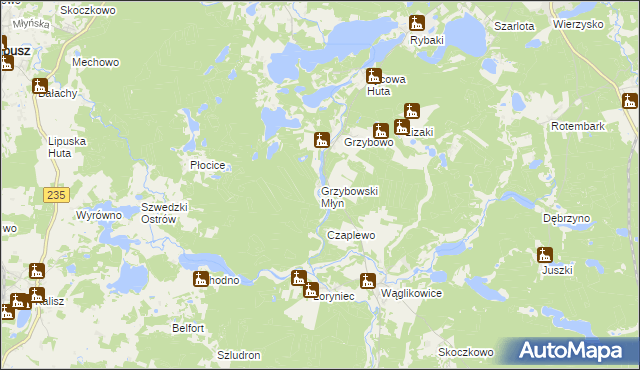
Task: Select the Płocice place label
Action: (208, 165)
